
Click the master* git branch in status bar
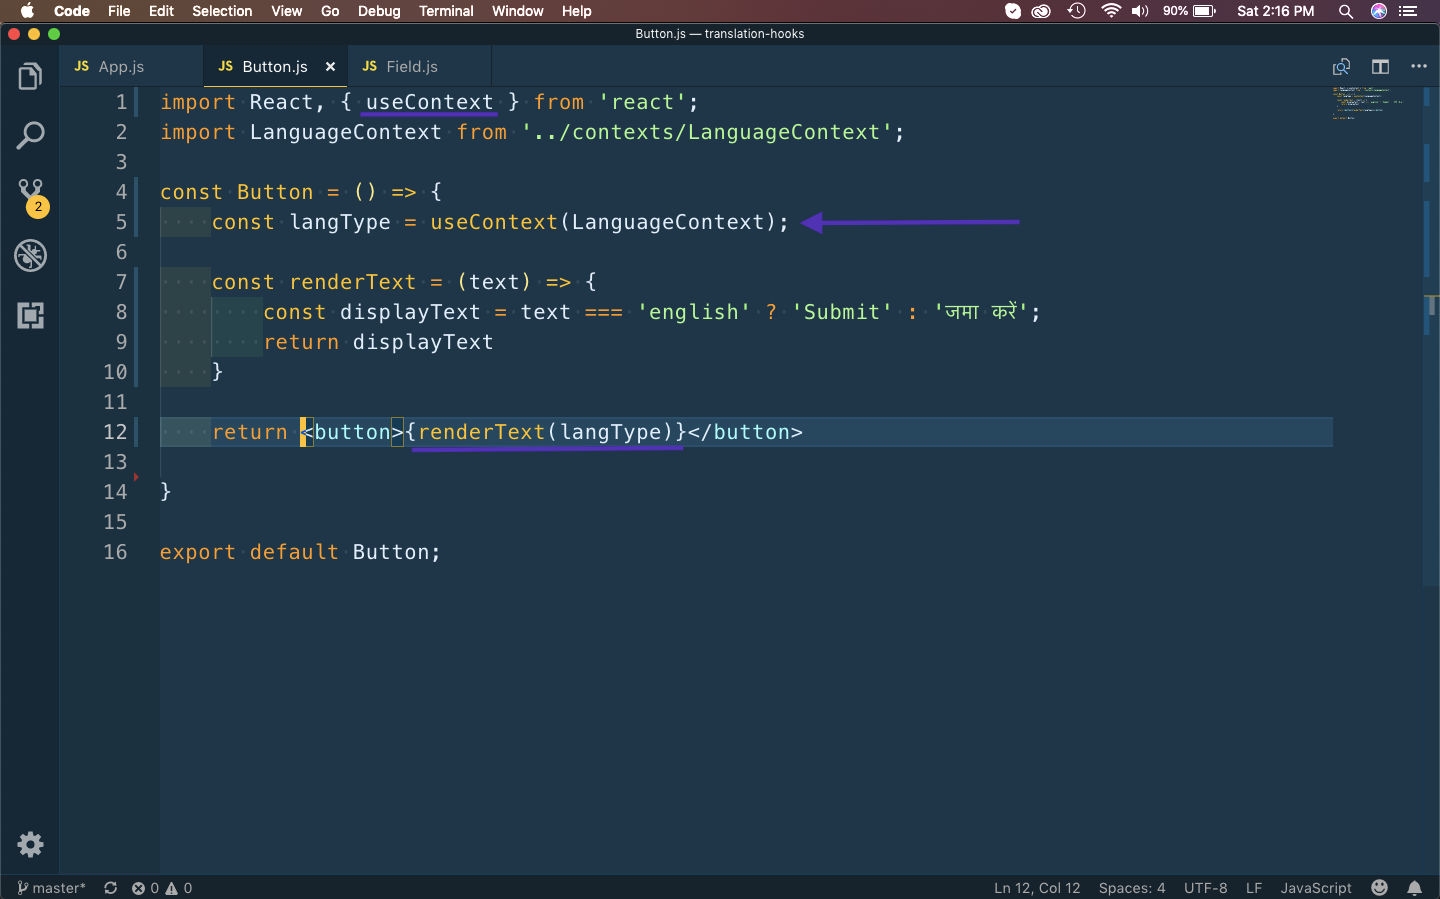(52, 888)
